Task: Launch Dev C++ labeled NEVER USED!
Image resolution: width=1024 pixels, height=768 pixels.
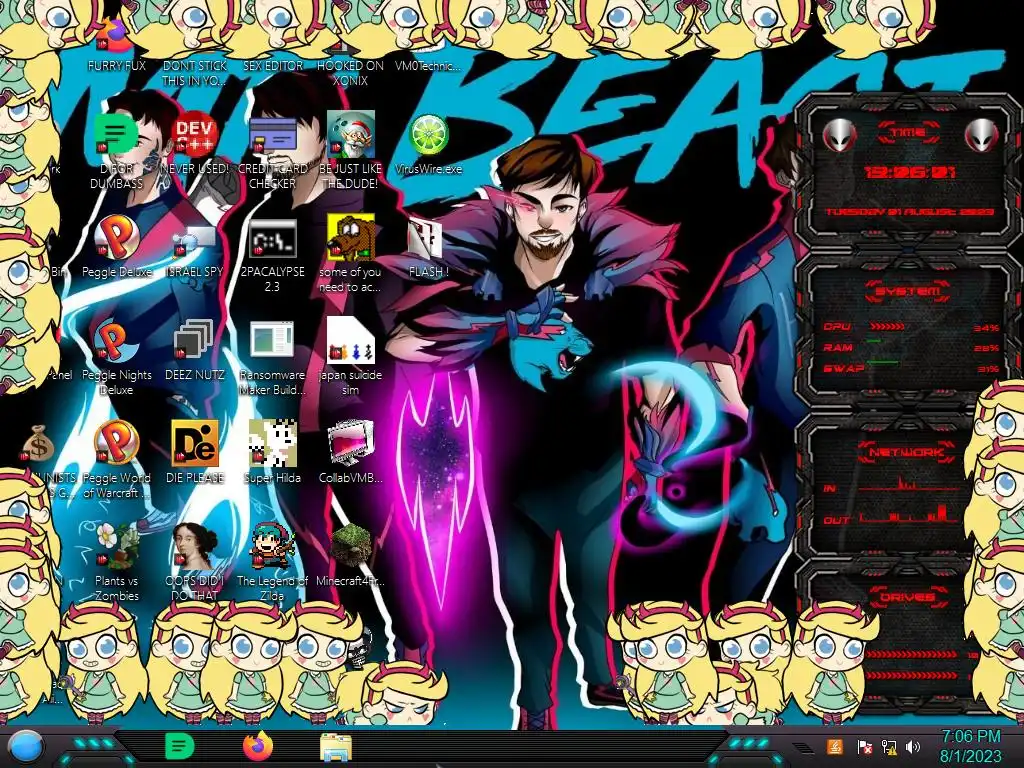Action: [x=195, y=134]
